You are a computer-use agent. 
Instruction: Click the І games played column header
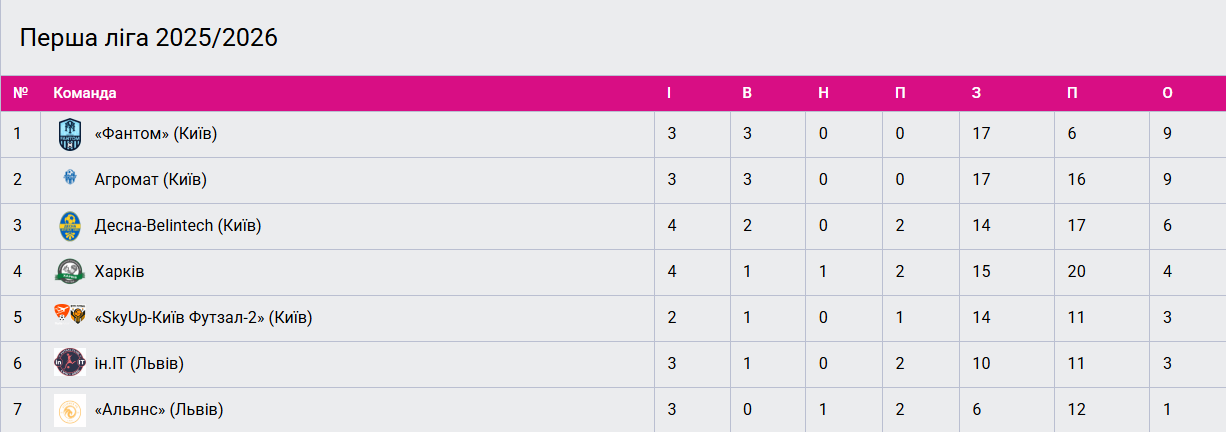pos(670,93)
